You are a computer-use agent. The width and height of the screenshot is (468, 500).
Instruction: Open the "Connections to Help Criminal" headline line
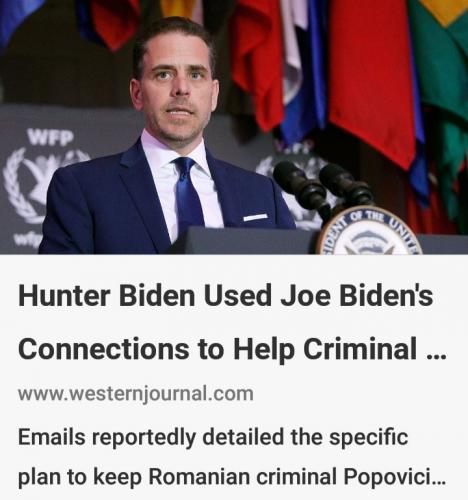pos(218,349)
